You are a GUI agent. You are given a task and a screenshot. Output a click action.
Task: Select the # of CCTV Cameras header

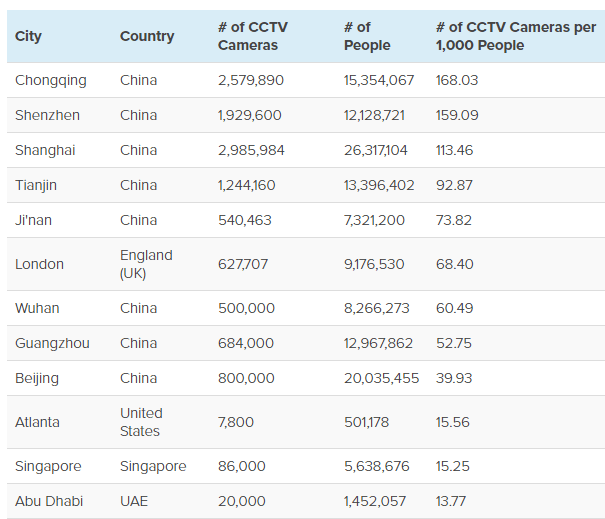pyautogui.click(x=253, y=36)
